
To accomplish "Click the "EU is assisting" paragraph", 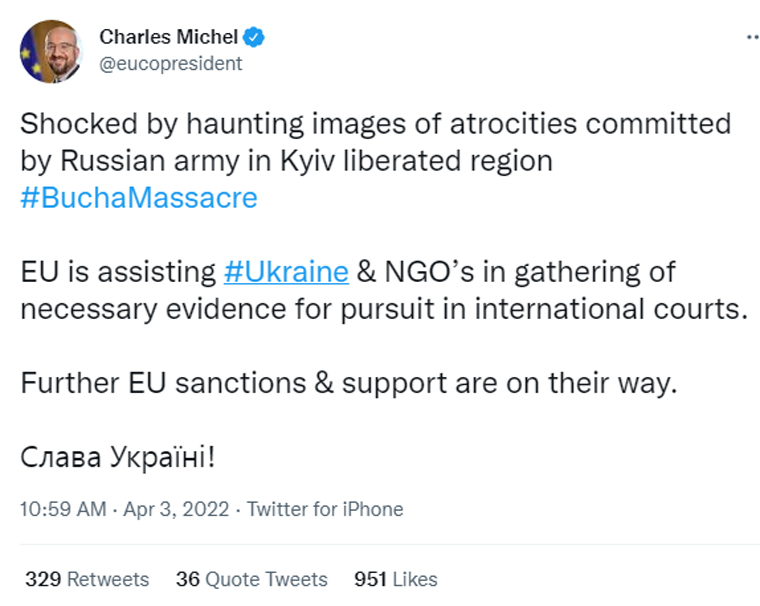I will [384, 290].
